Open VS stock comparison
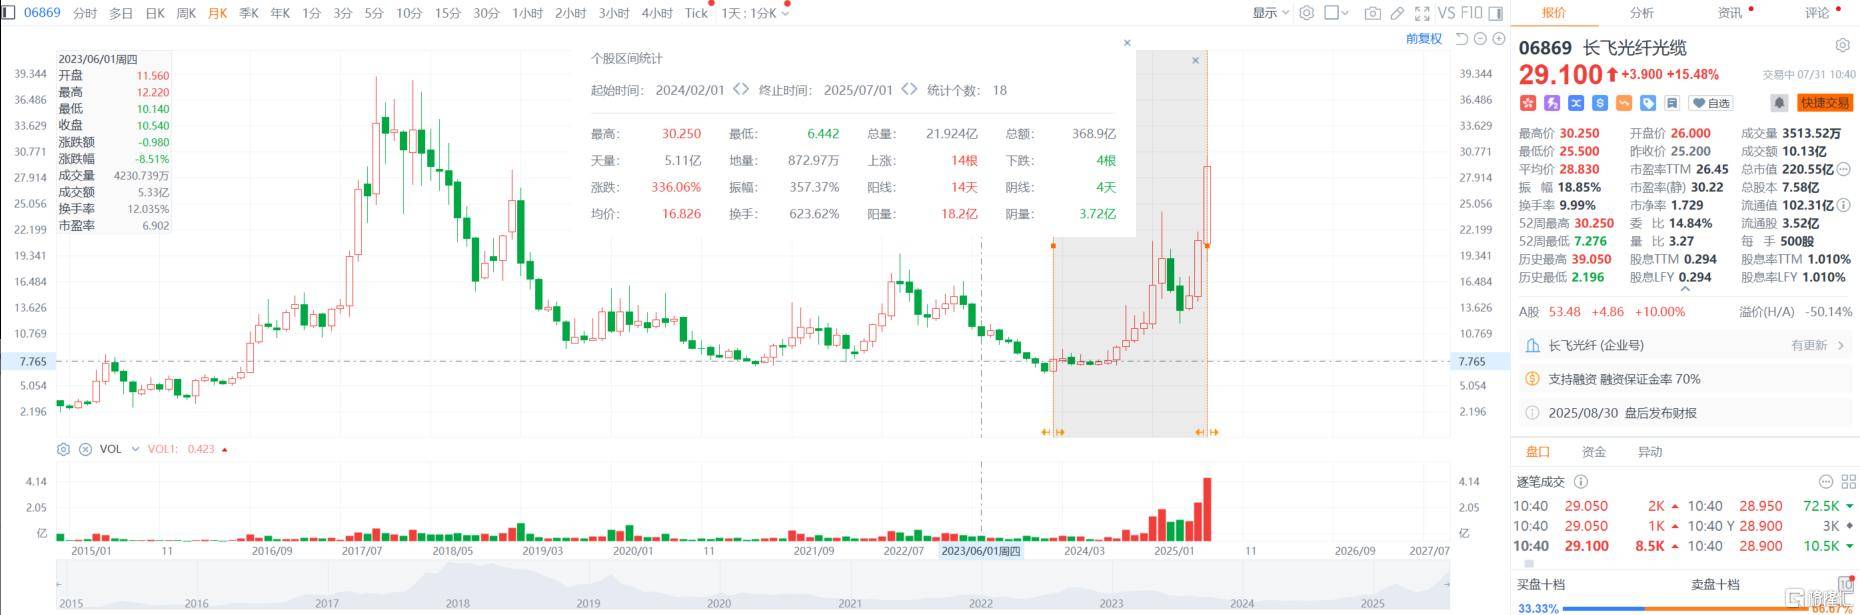 1446,13
